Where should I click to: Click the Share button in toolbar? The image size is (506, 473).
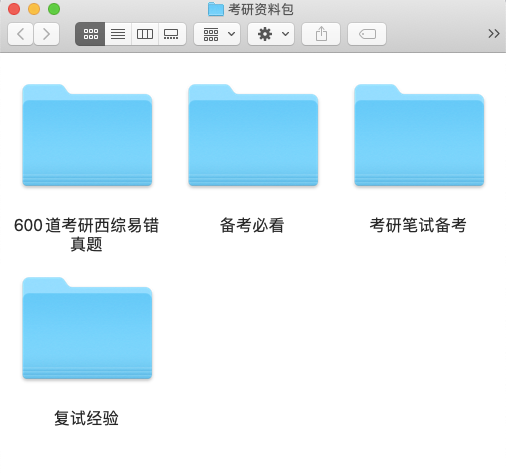321,34
